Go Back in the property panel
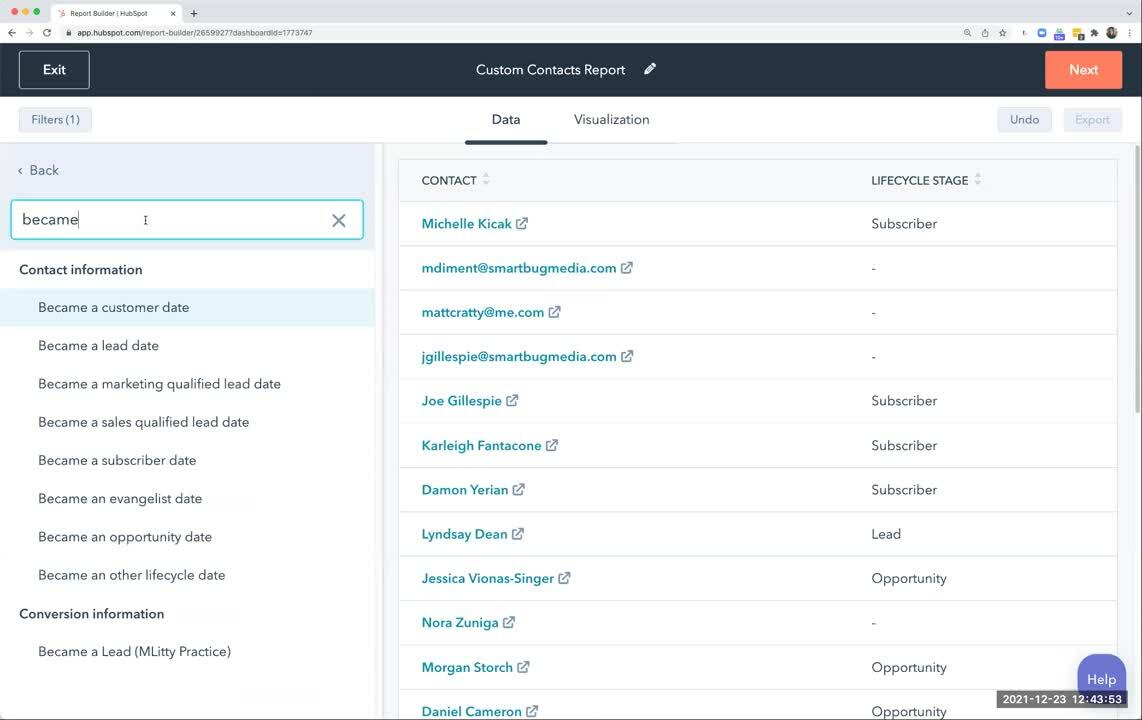Image resolution: width=1142 pixels, height=720 pixels. coord(38,170)
